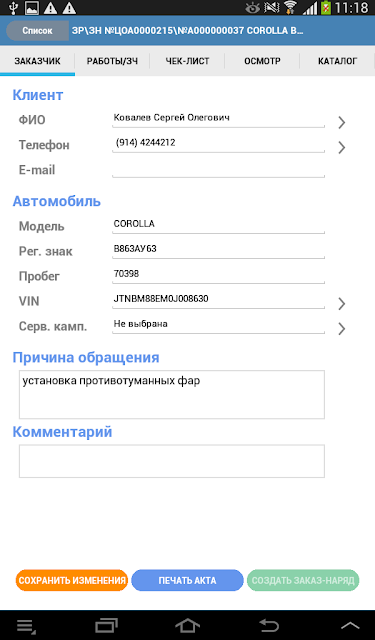375x640 pixels.
Task: Focus the E-mail input field
Action: [218, 169]
